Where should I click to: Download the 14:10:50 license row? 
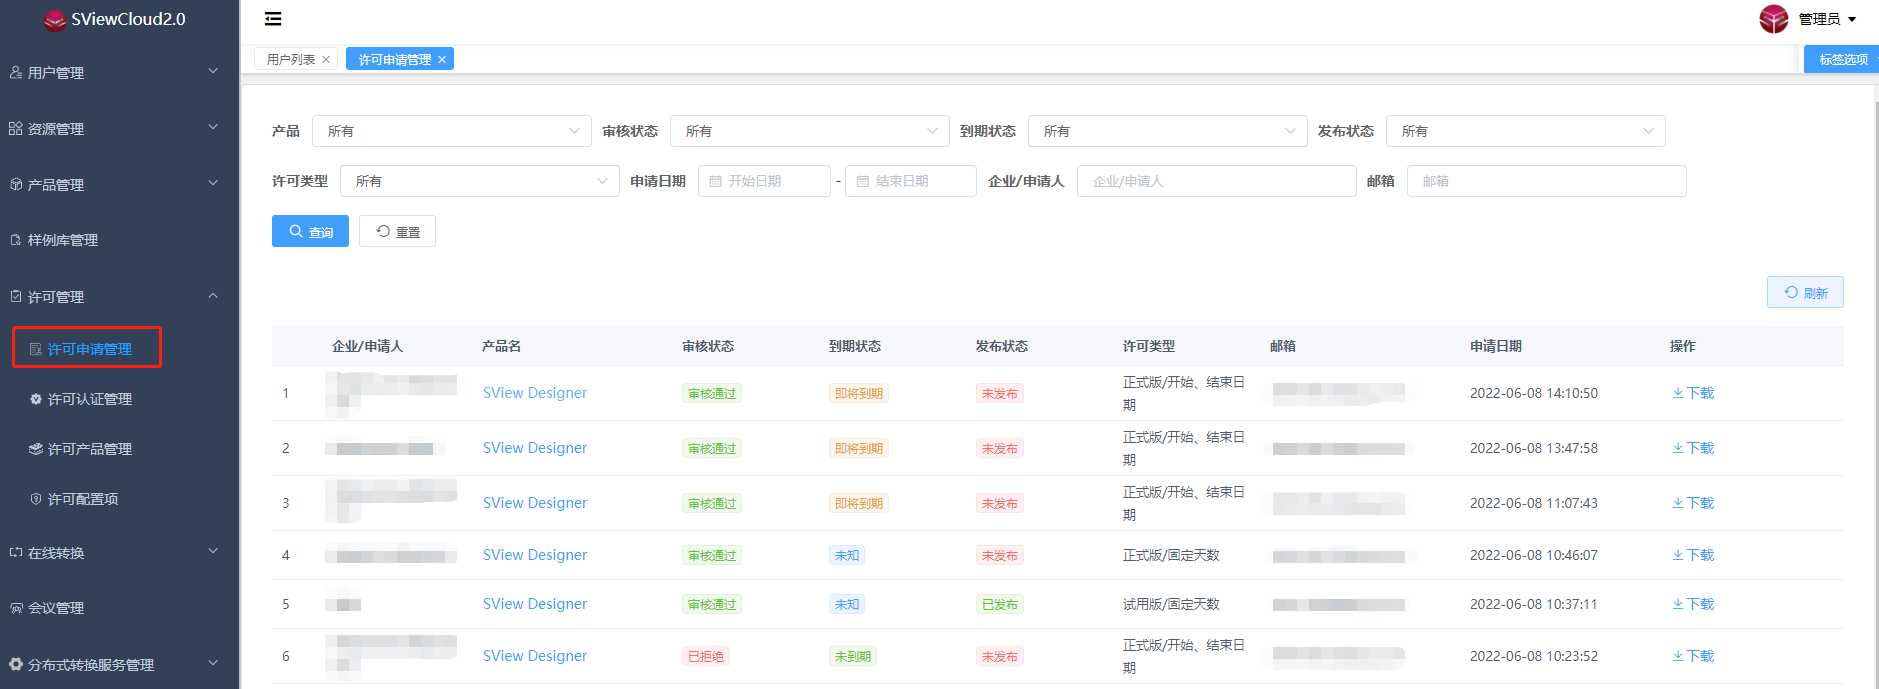[x=1693, y=393]
